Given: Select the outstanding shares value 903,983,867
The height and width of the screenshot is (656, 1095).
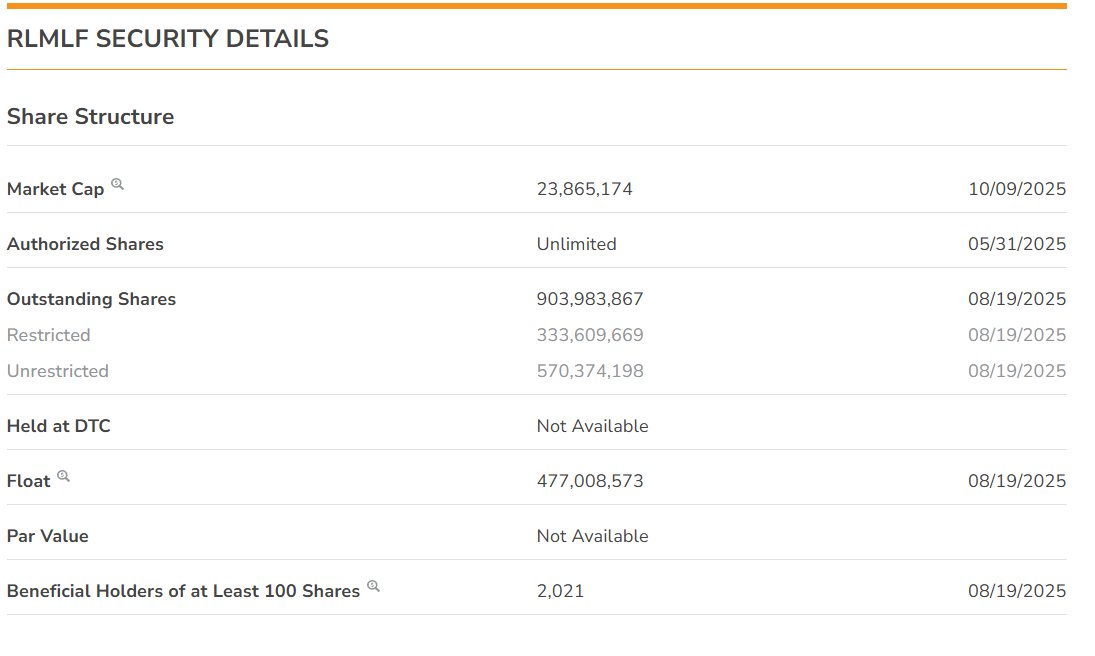Looking at the screenshot, I should [x=590, y=299].
